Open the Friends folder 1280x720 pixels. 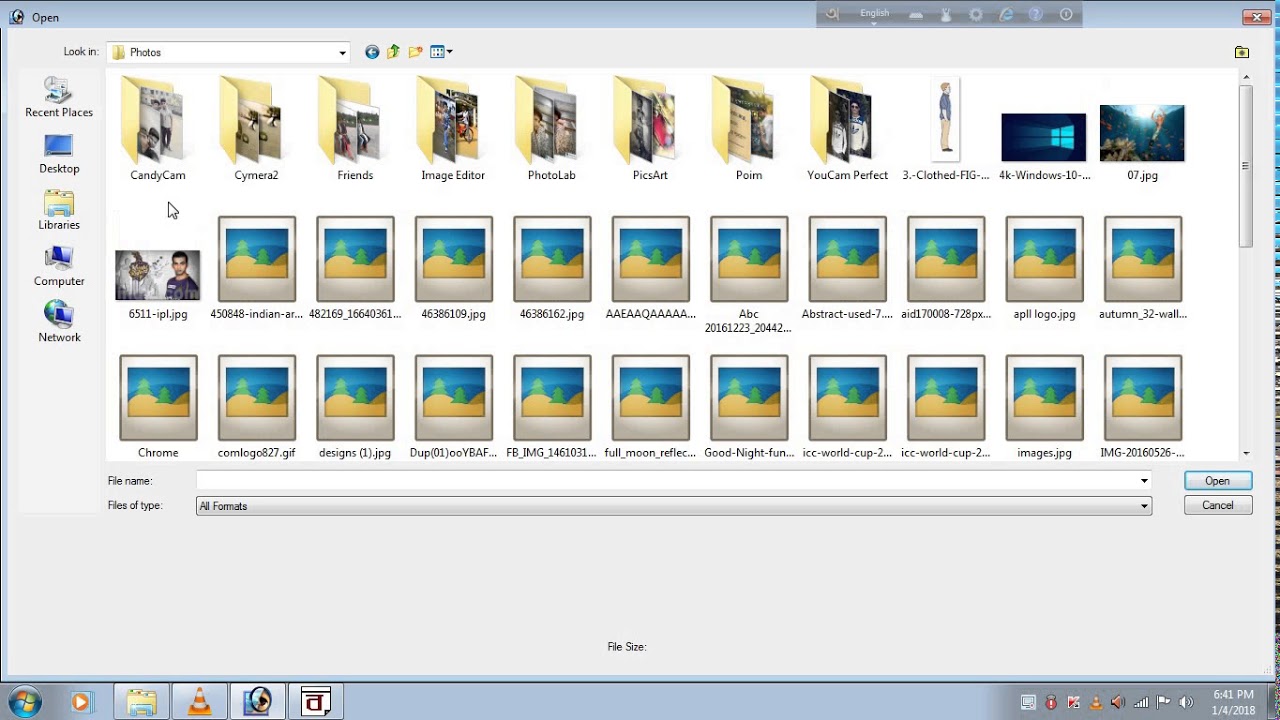pos(355,129)
